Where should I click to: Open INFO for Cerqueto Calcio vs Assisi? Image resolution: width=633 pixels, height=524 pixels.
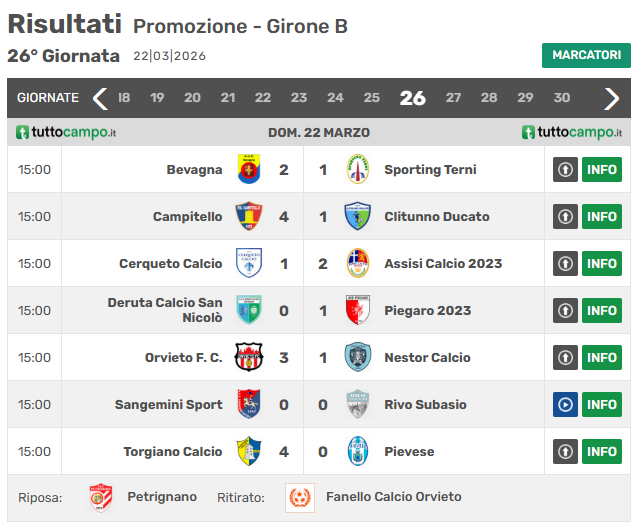602,264
